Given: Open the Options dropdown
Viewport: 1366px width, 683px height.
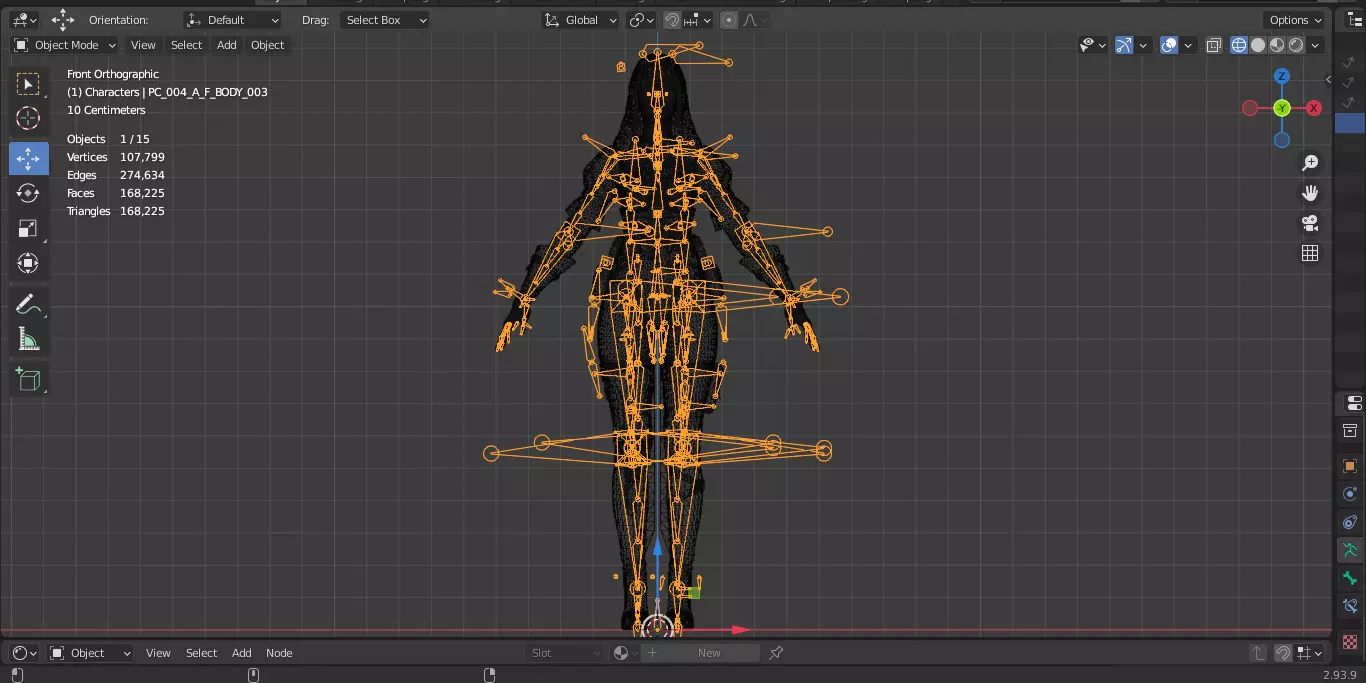Looking at the screenshot, I should (1295, 20).
